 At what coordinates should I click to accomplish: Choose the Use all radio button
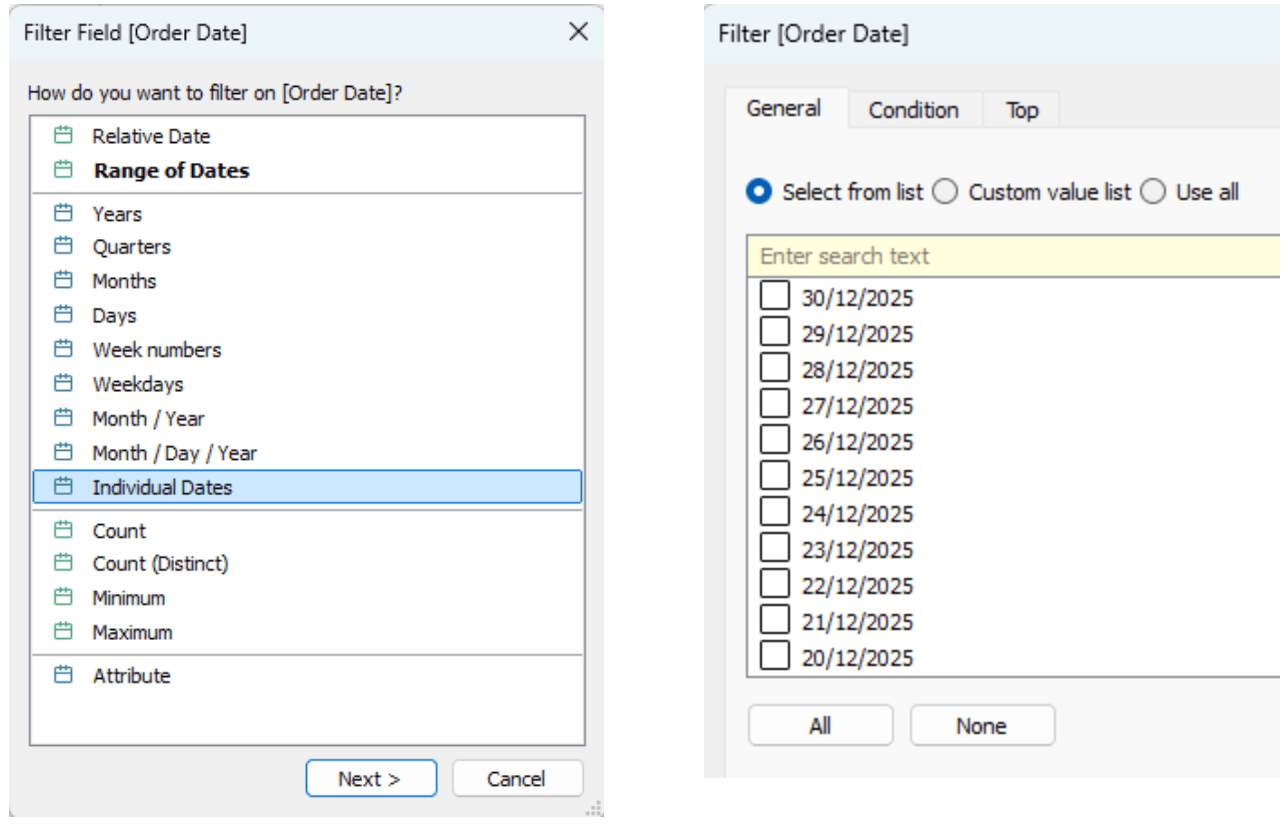coord(1153,192)
